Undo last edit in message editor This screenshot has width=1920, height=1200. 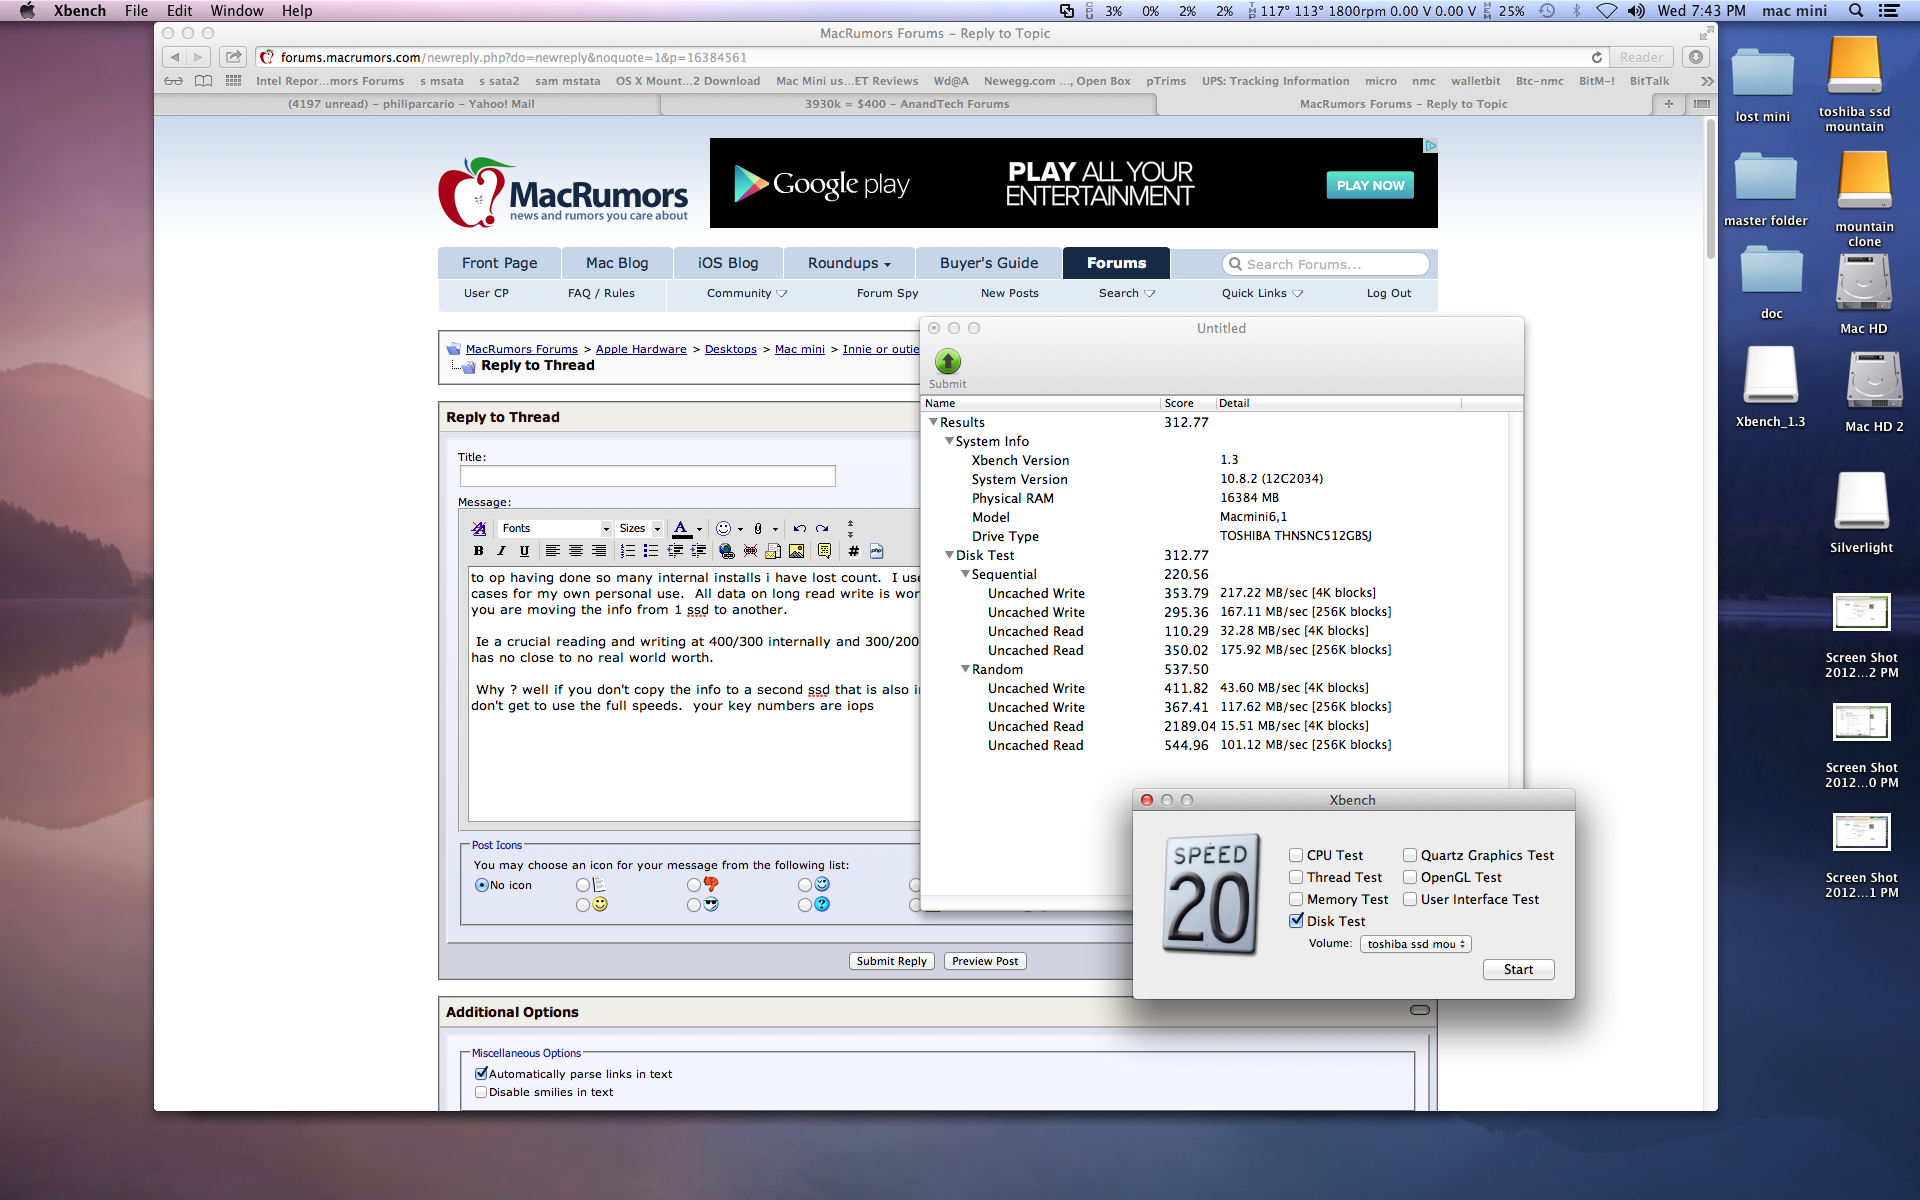799,528
